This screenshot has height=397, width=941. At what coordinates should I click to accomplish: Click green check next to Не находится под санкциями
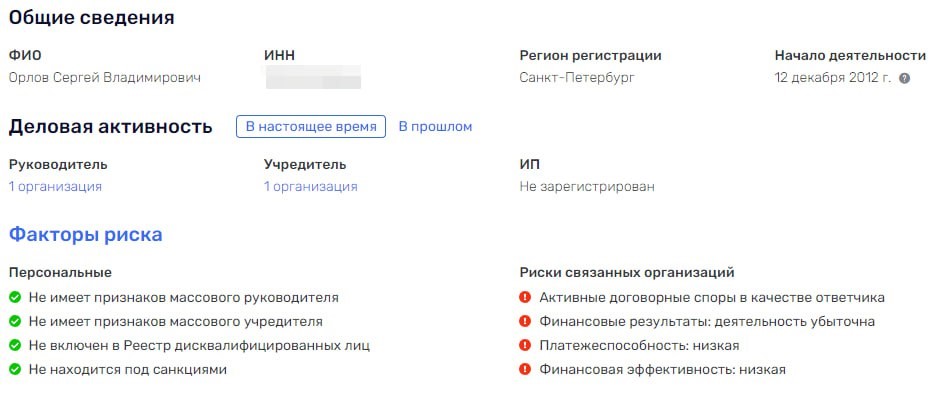click(15, 369)
